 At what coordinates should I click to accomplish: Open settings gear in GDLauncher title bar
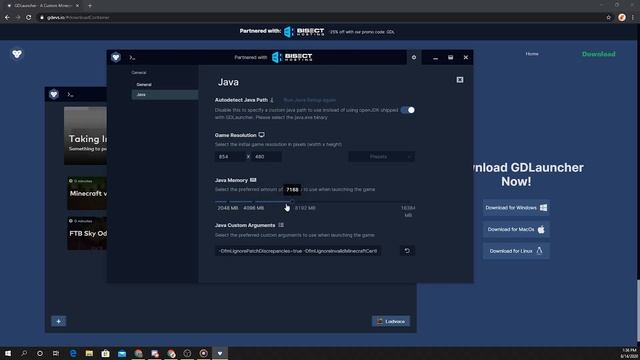(x=414, y=58)
